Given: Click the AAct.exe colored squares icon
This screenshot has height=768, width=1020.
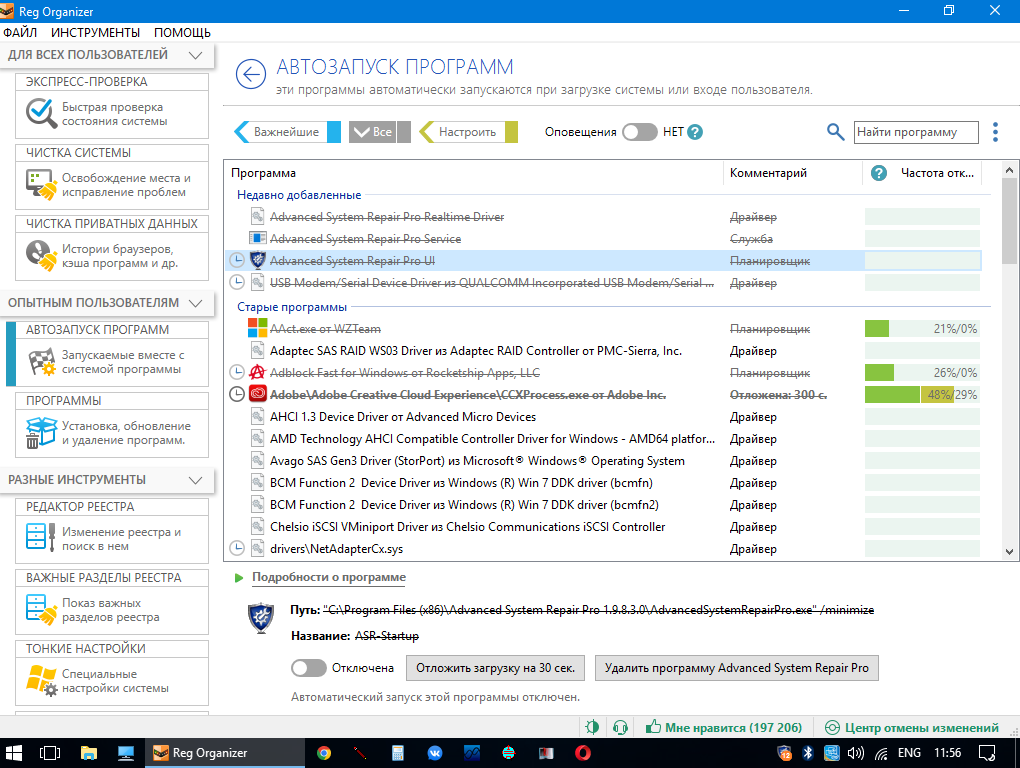Looking at the screenshot, I should 258,328.
